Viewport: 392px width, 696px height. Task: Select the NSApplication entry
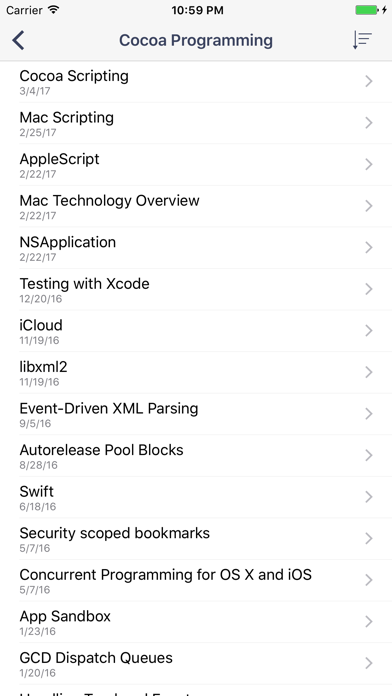tap(196, 248)
